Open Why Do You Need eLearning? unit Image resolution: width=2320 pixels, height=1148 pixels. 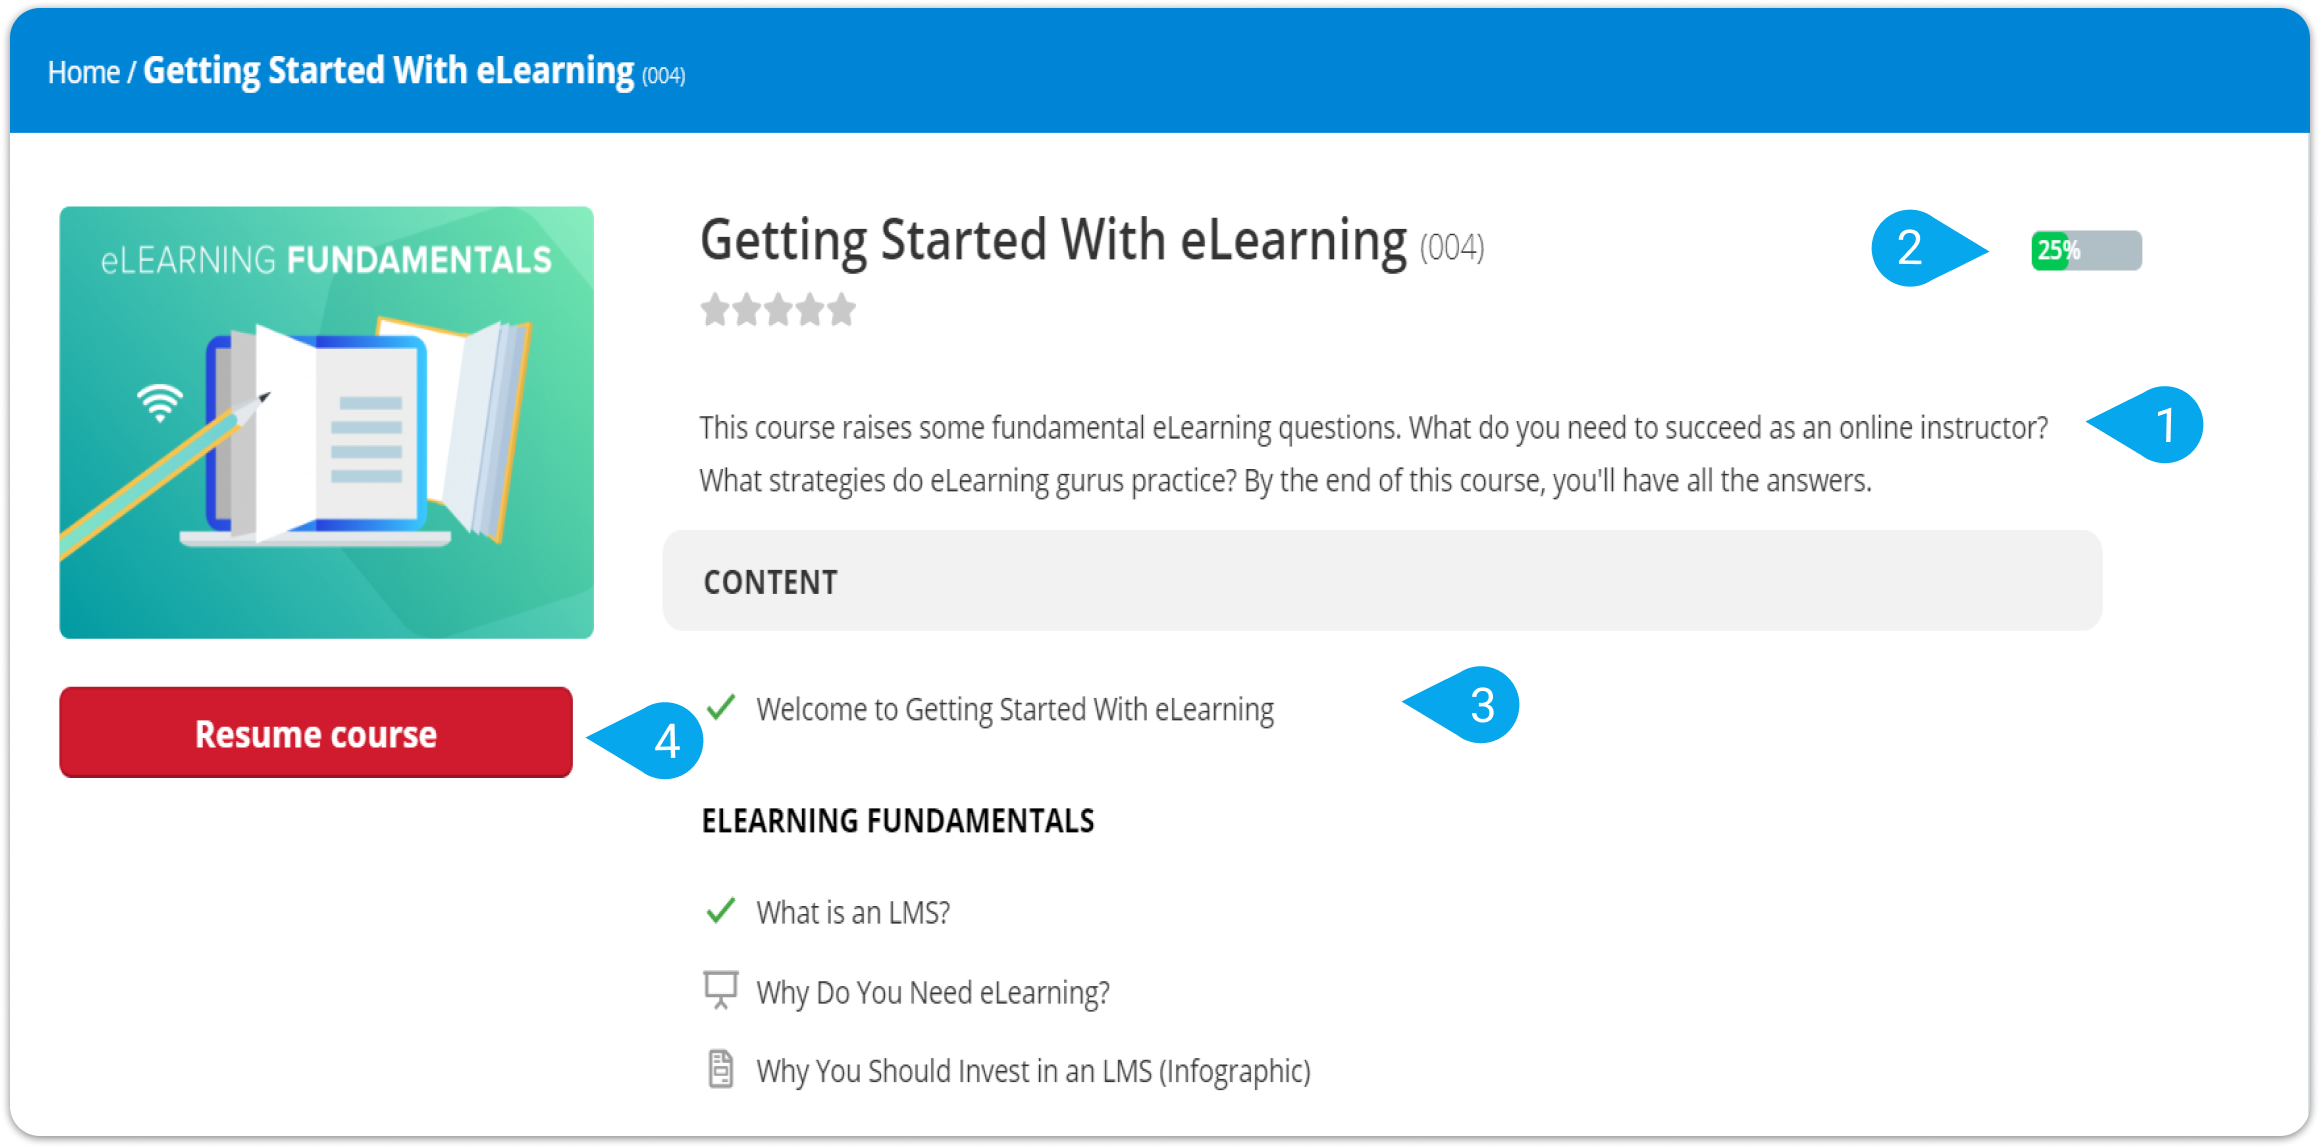click(x=933, y=992)
